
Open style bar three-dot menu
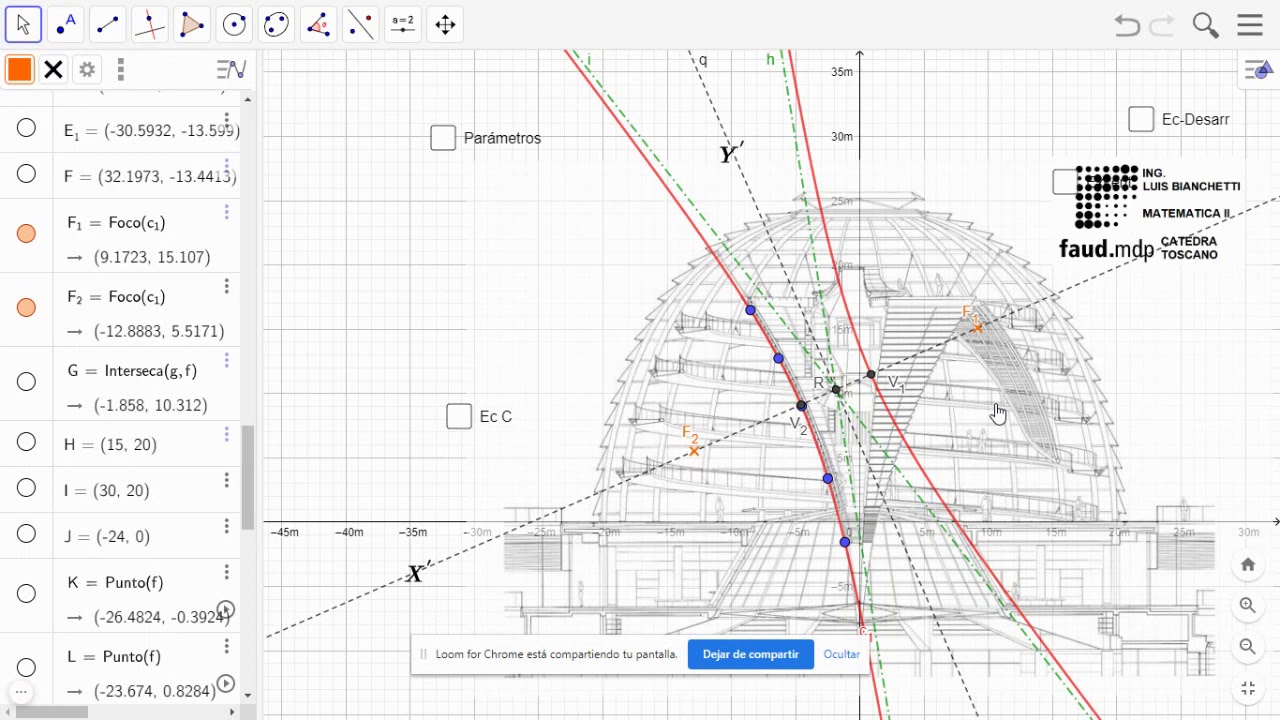(120, 69)
